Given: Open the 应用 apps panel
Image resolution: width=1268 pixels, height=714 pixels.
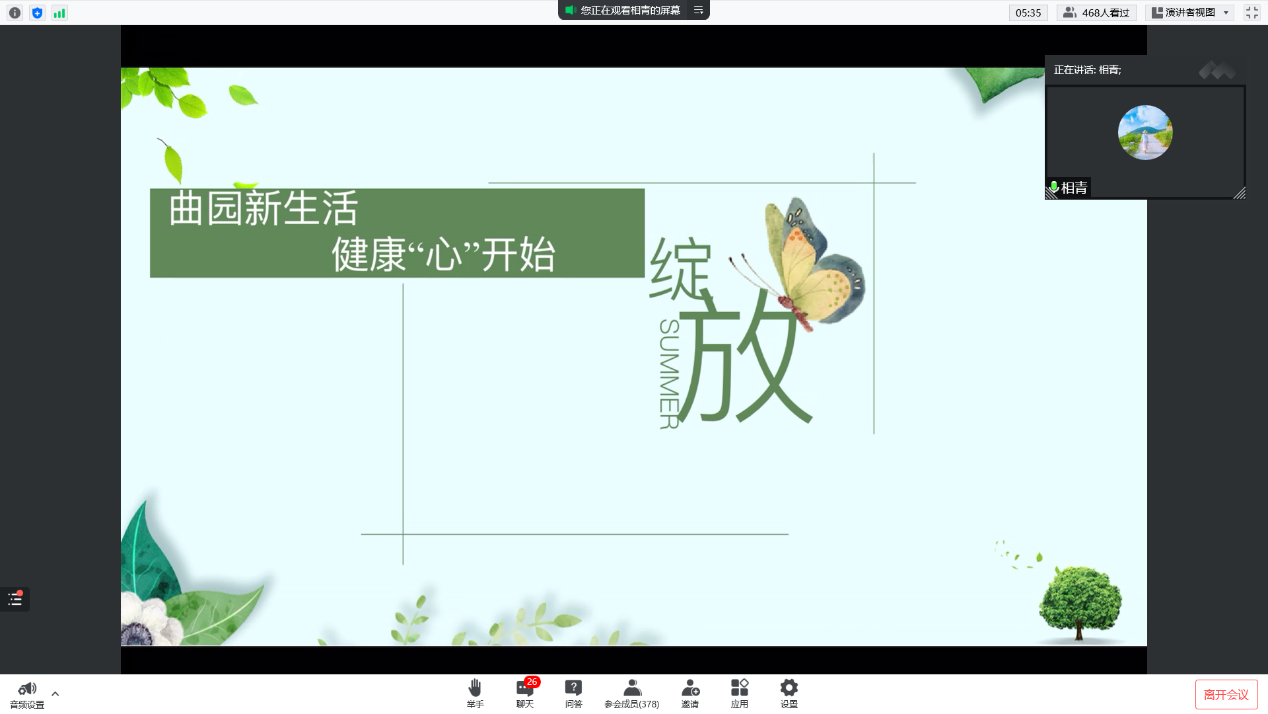Looking at the screenshot, I should click(x=739, y=692).
